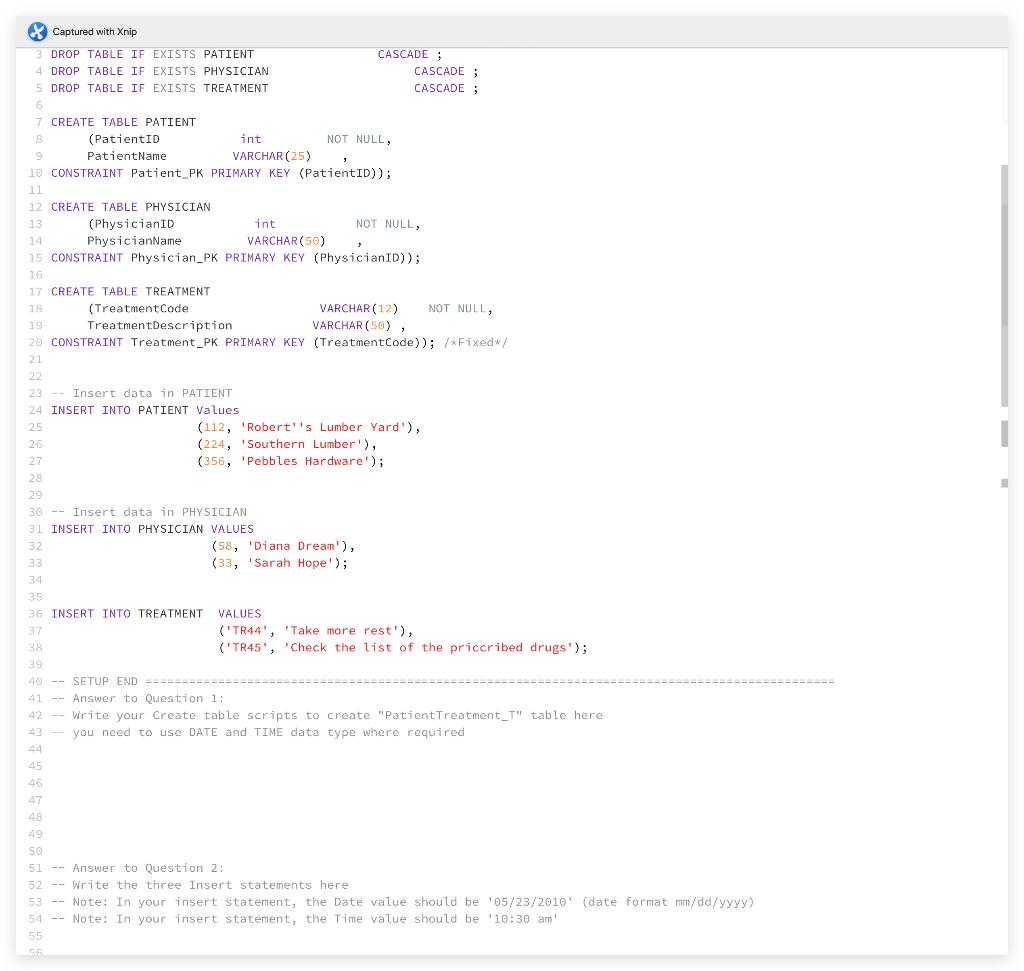The width and height of the screenshot is (1024, 971).
Task: Click 'DROP TABLE IF EXISTS PHYSICIAN' on line 4
Action: [x=159, y=71]
